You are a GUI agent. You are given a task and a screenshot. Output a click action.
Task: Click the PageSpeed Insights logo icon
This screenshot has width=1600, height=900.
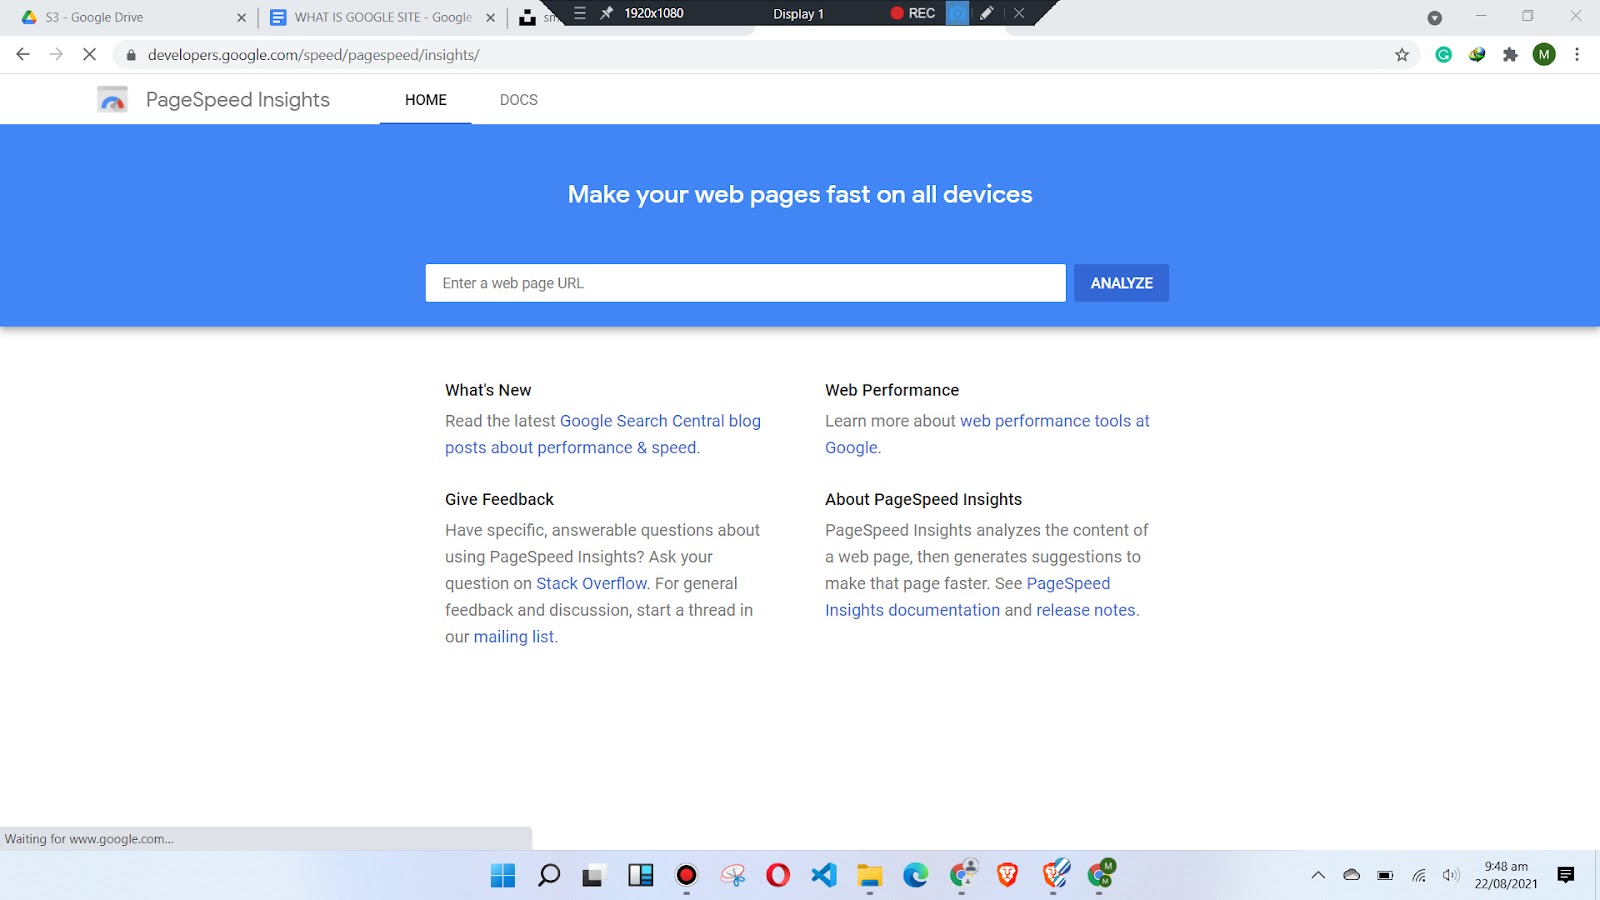point(112,100)
